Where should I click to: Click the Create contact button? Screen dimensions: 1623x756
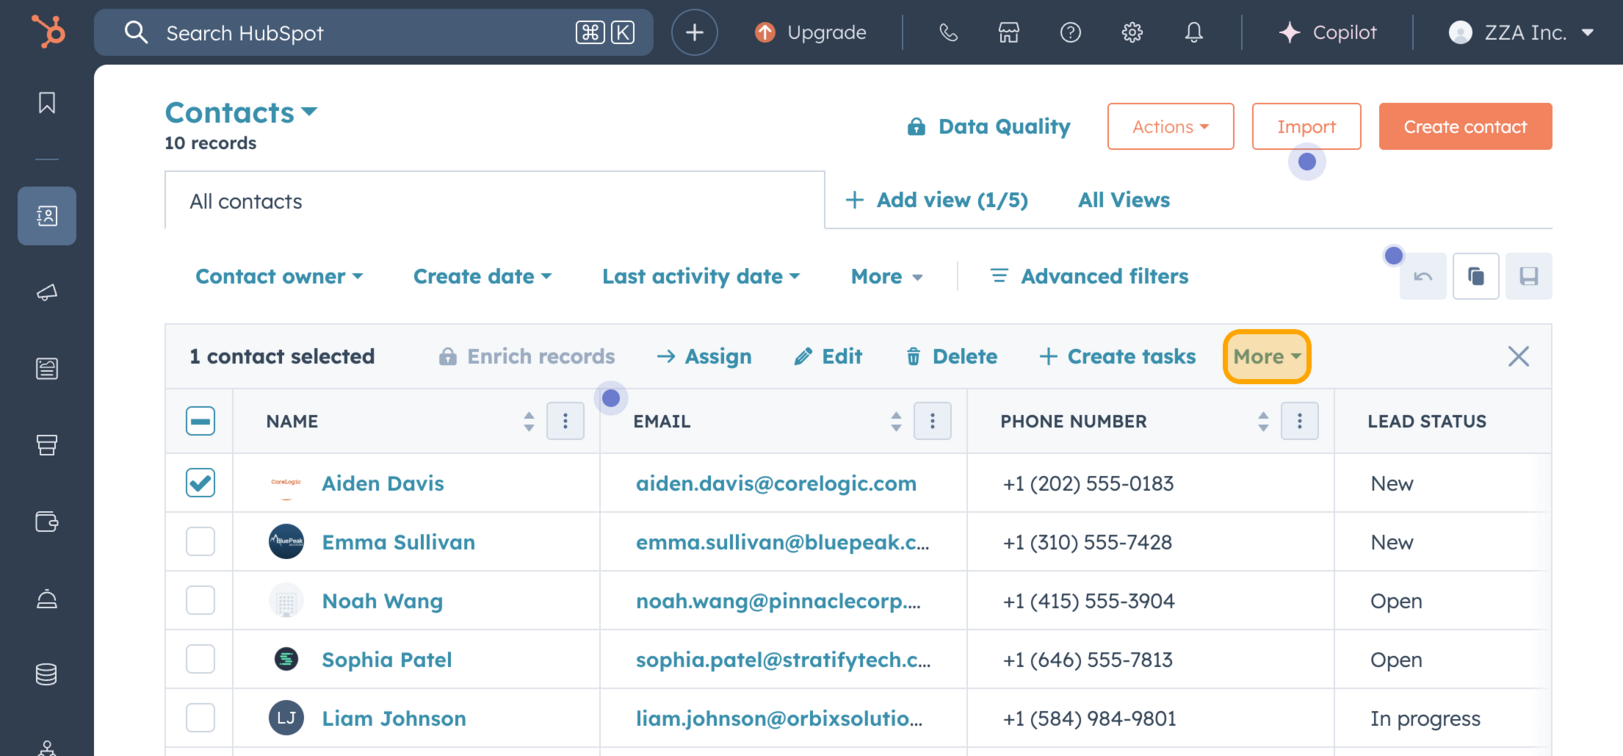pyautogui.click(x=1464, y=127)
